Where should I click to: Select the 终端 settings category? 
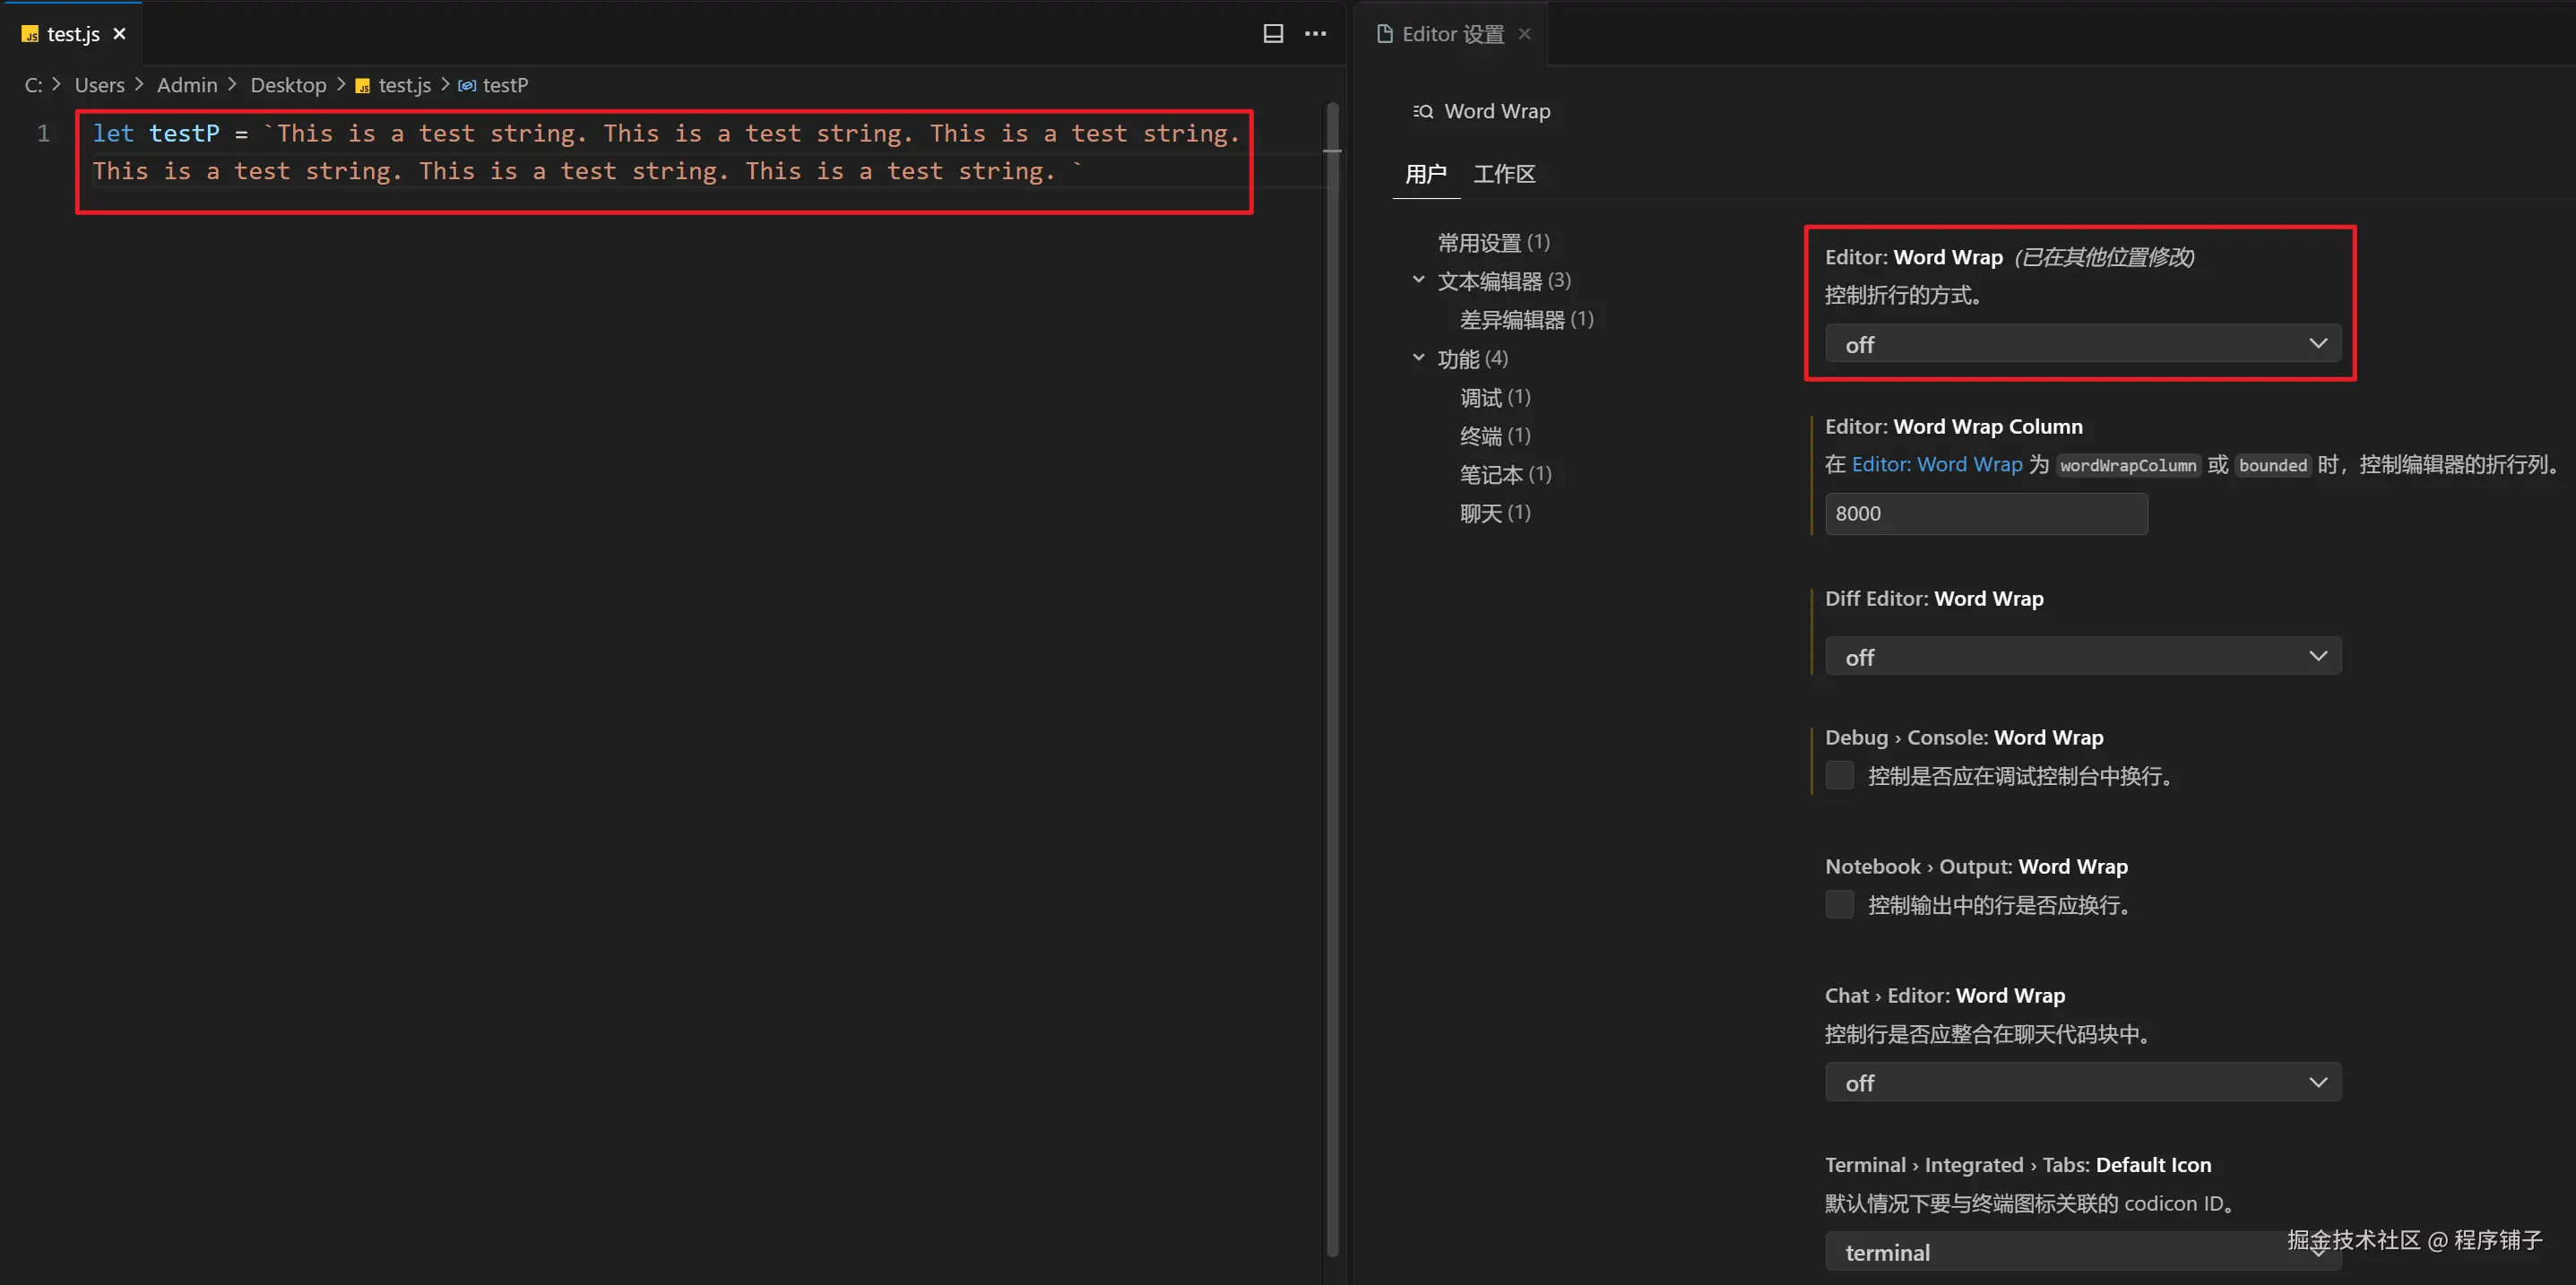click(1494, 436)
